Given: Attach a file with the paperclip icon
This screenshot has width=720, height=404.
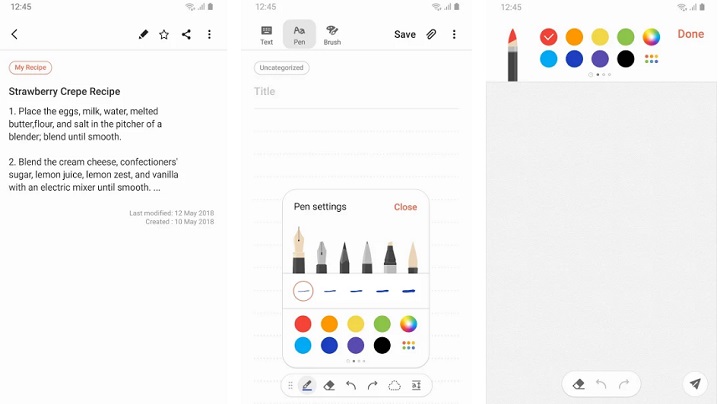Looking at the screenshot, I should [x=431, y=34].
